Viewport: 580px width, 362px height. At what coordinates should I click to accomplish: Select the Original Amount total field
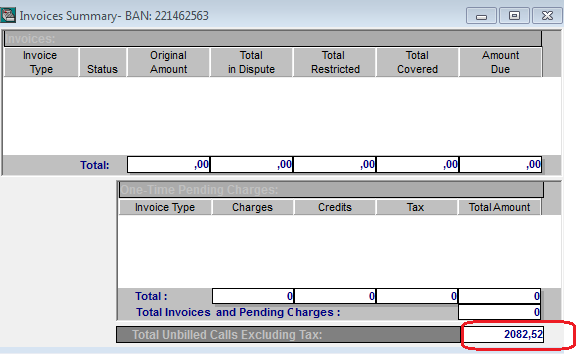click(169, 165)
